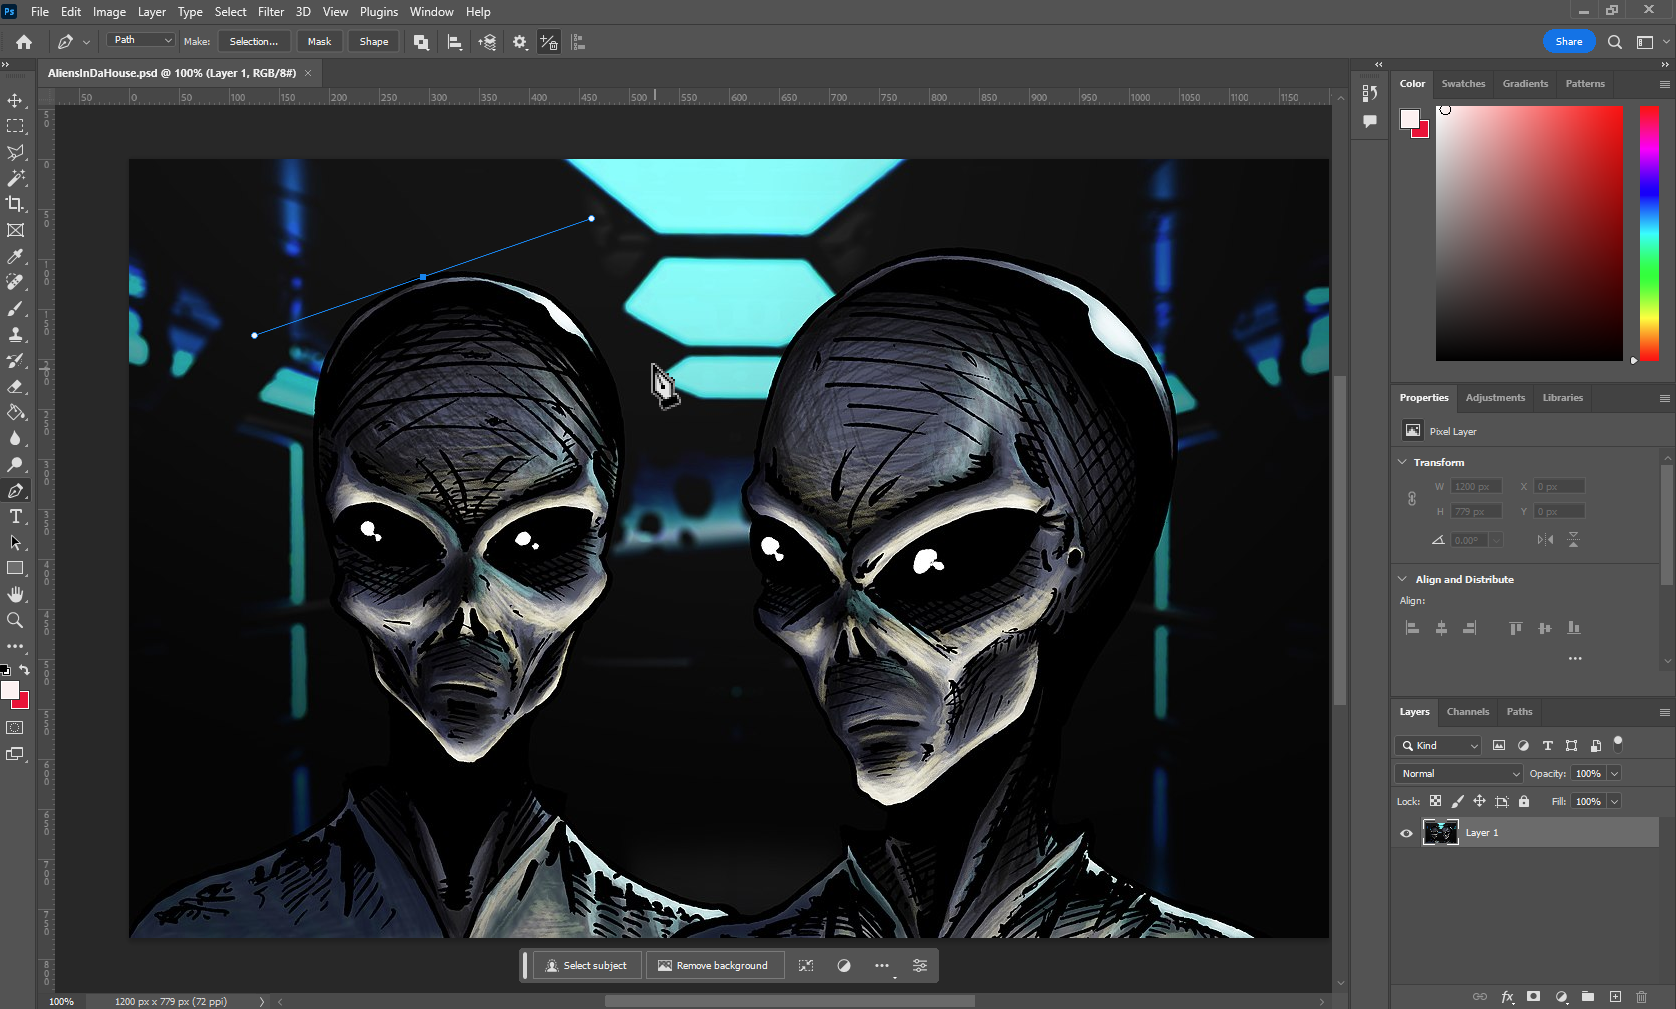
Task: Open the Edit Toolbar three-dots menu
Action: (15, 646)
